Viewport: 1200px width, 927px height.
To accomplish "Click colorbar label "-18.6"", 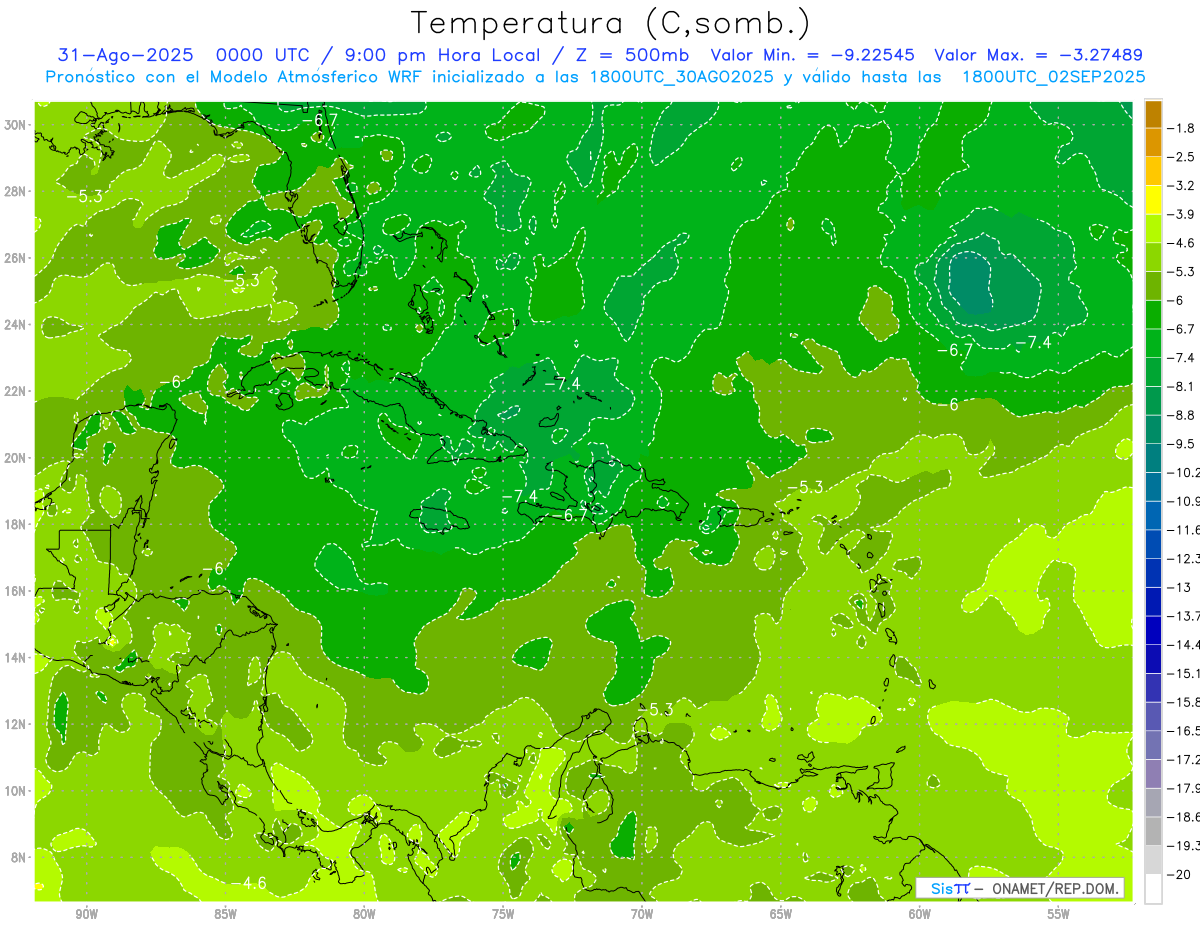I will pyautogui.click(x=1185, y=817).
